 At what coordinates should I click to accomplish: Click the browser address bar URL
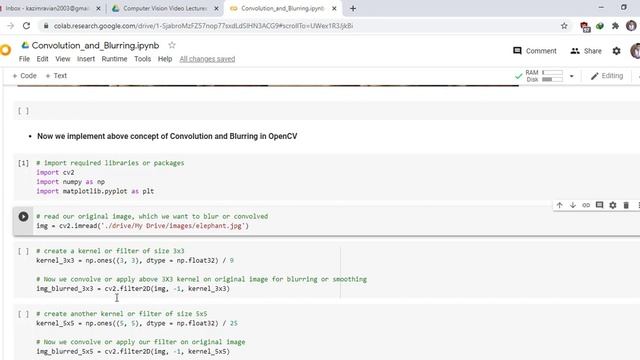click(x=203, y=26)
